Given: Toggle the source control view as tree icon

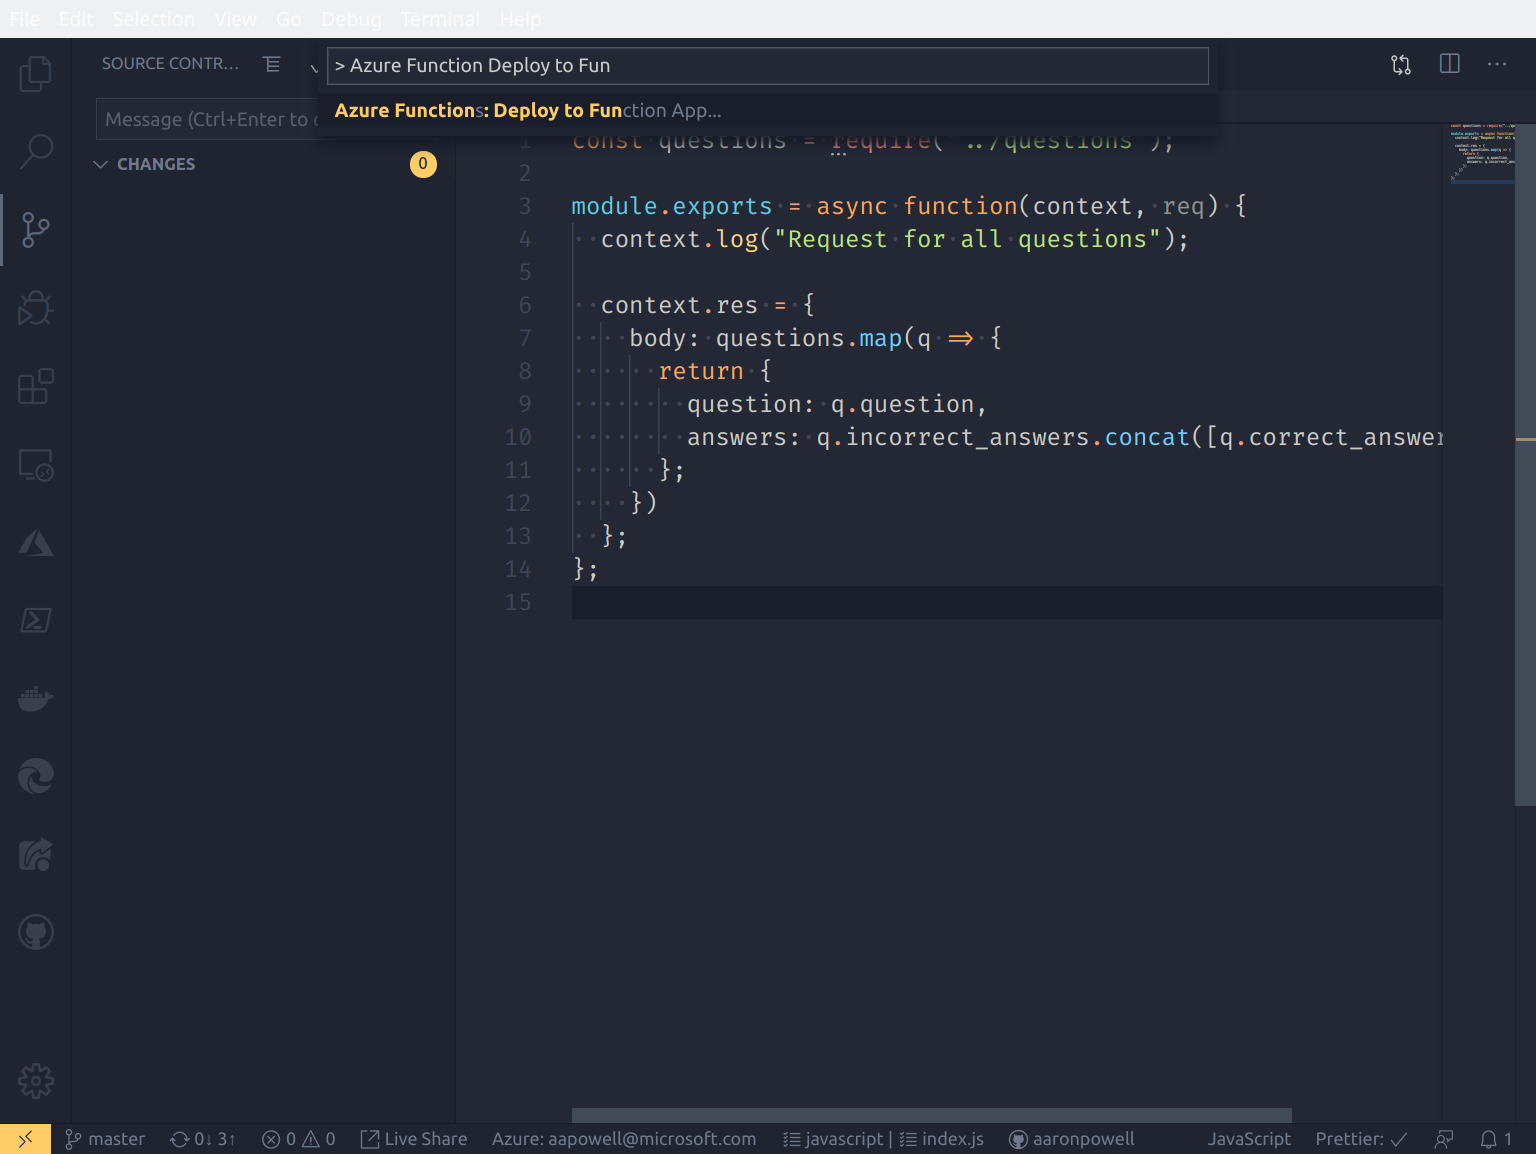Looking at the screenshot, I should point(272,64).
